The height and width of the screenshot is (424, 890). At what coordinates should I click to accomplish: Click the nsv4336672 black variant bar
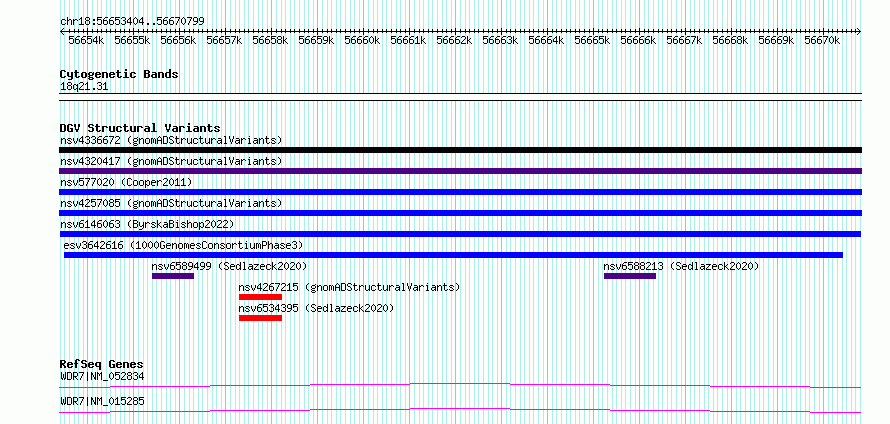[460, 150]
